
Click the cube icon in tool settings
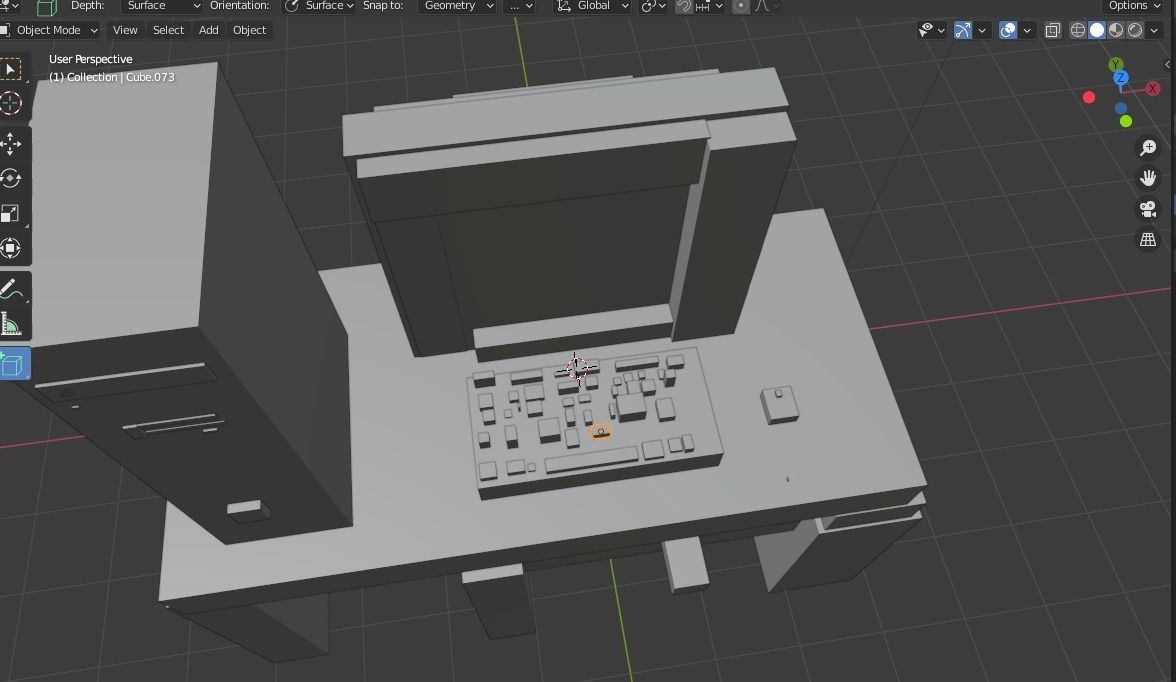point(46,8)
